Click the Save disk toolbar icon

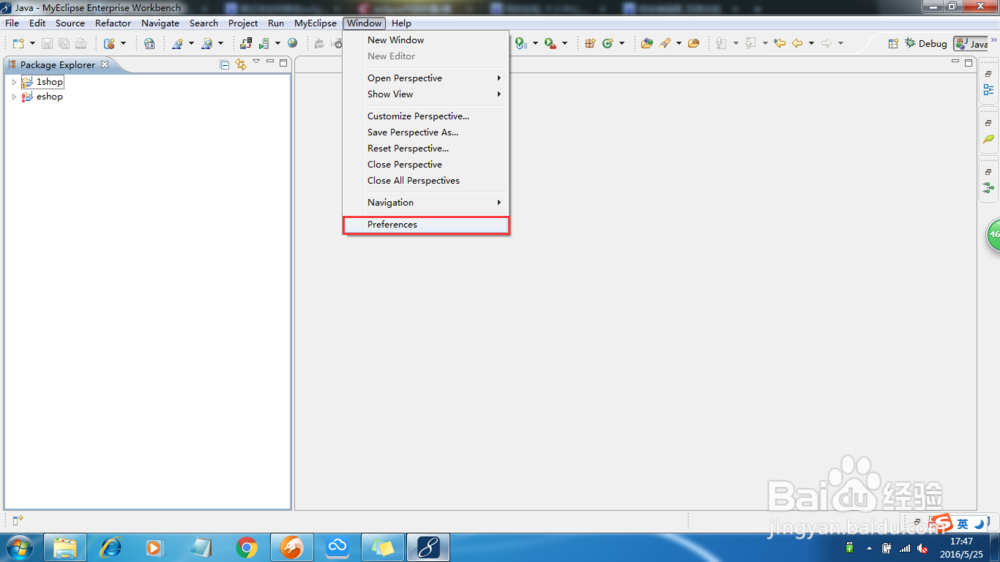click(47, 43)
